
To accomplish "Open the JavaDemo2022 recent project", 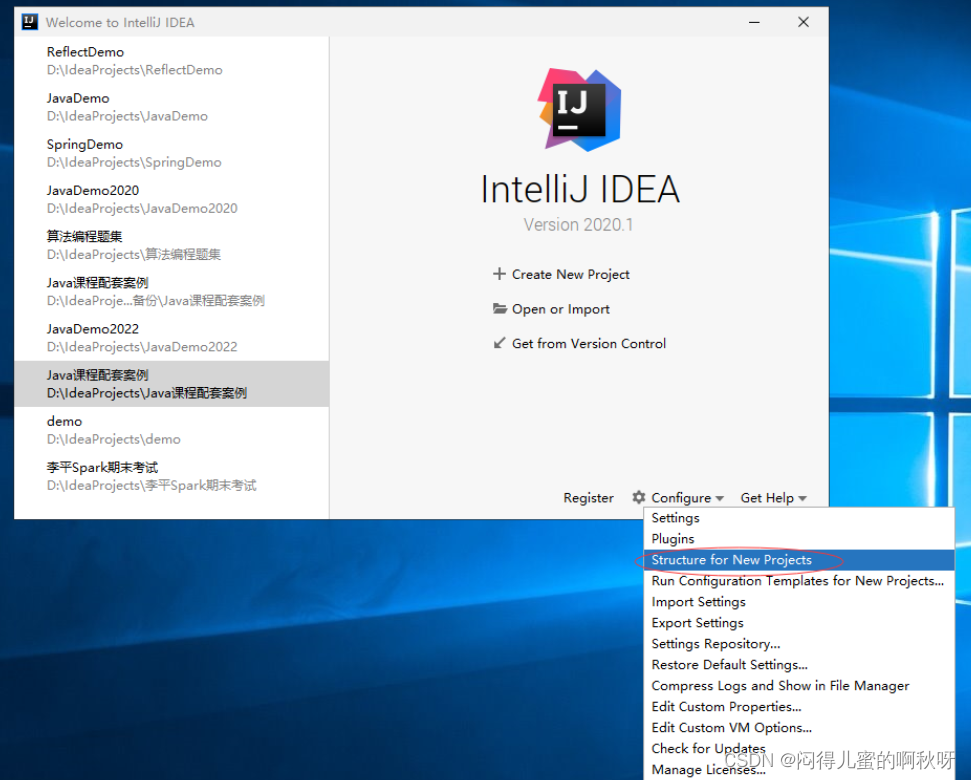I will point(172,337).
